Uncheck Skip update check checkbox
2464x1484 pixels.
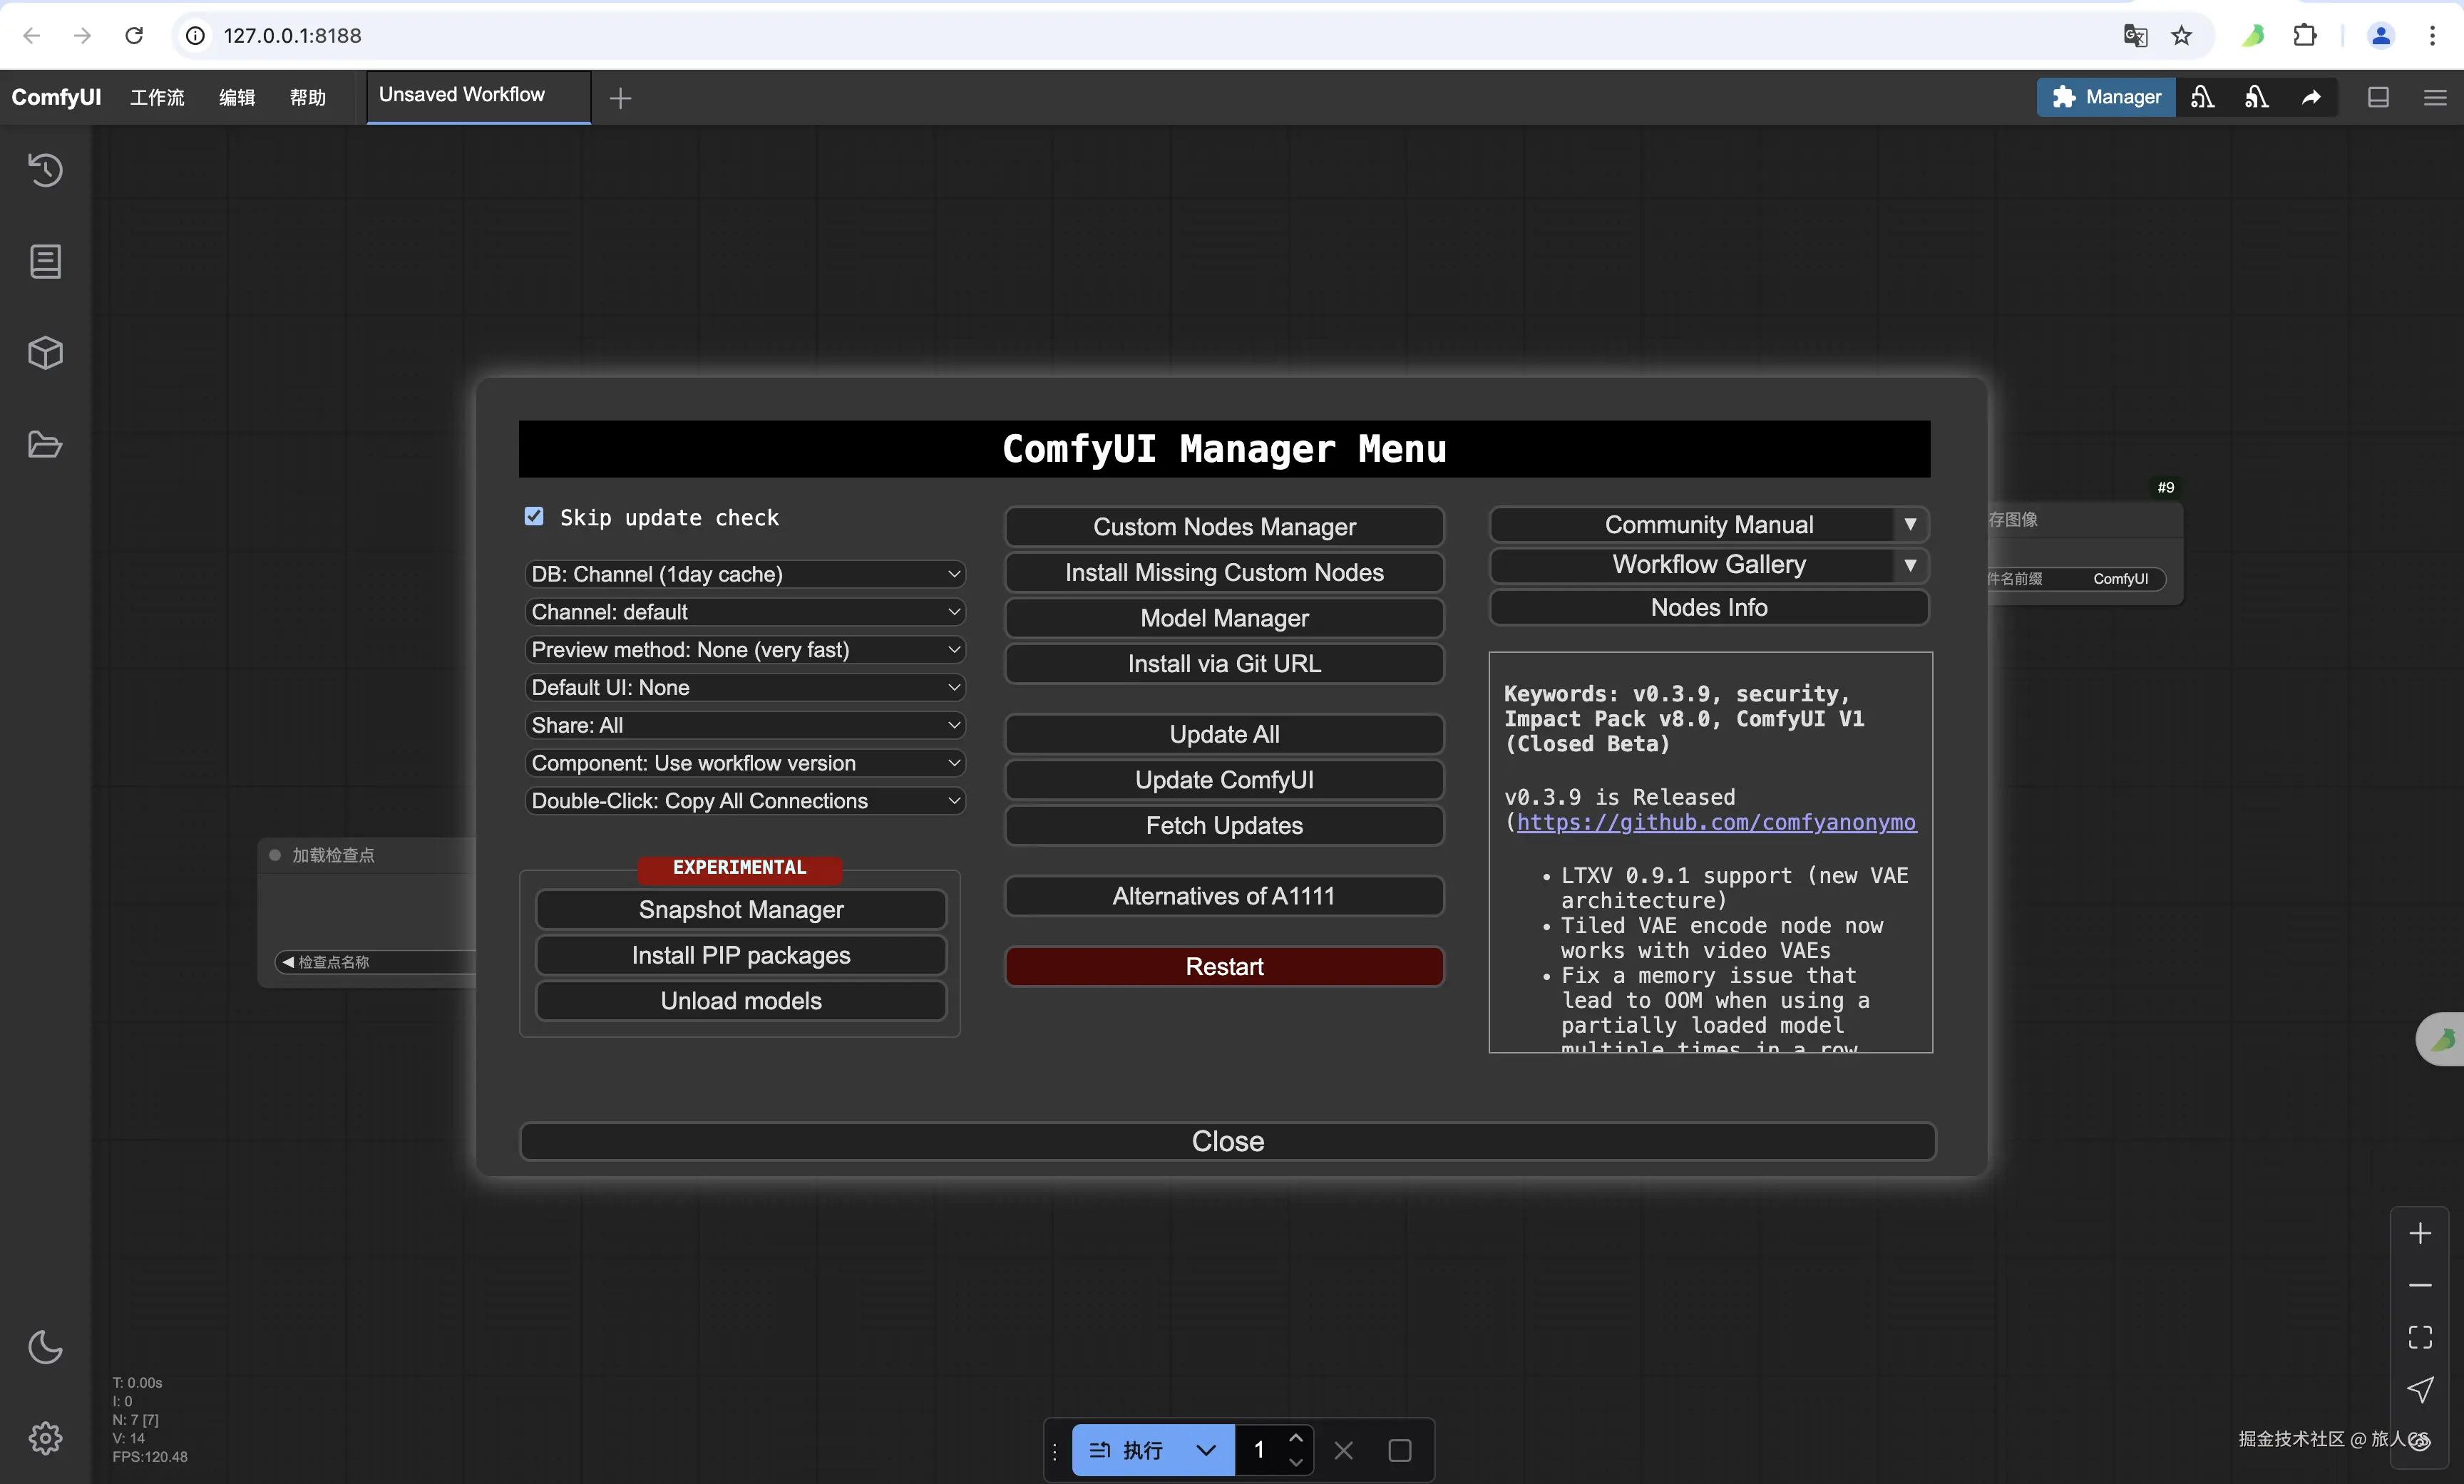click(x=534, y=516)
